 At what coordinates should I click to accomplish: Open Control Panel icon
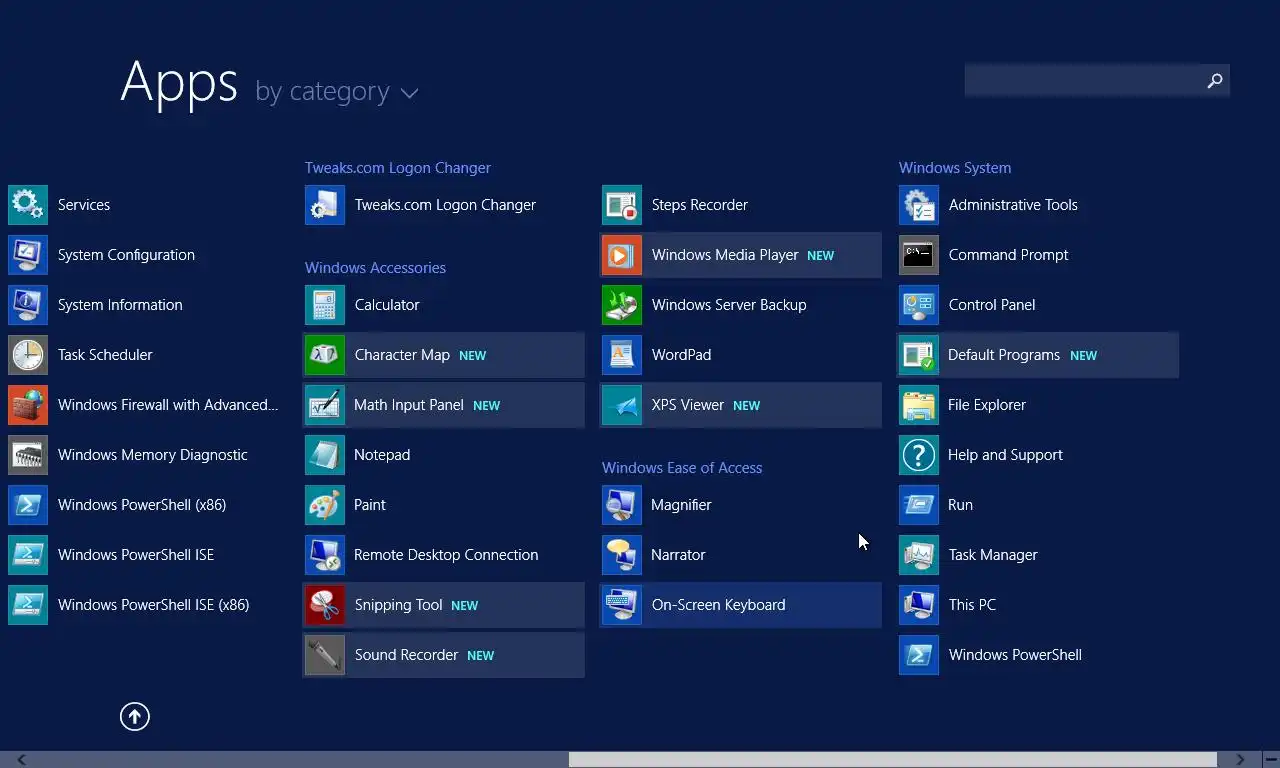(919, 305)
